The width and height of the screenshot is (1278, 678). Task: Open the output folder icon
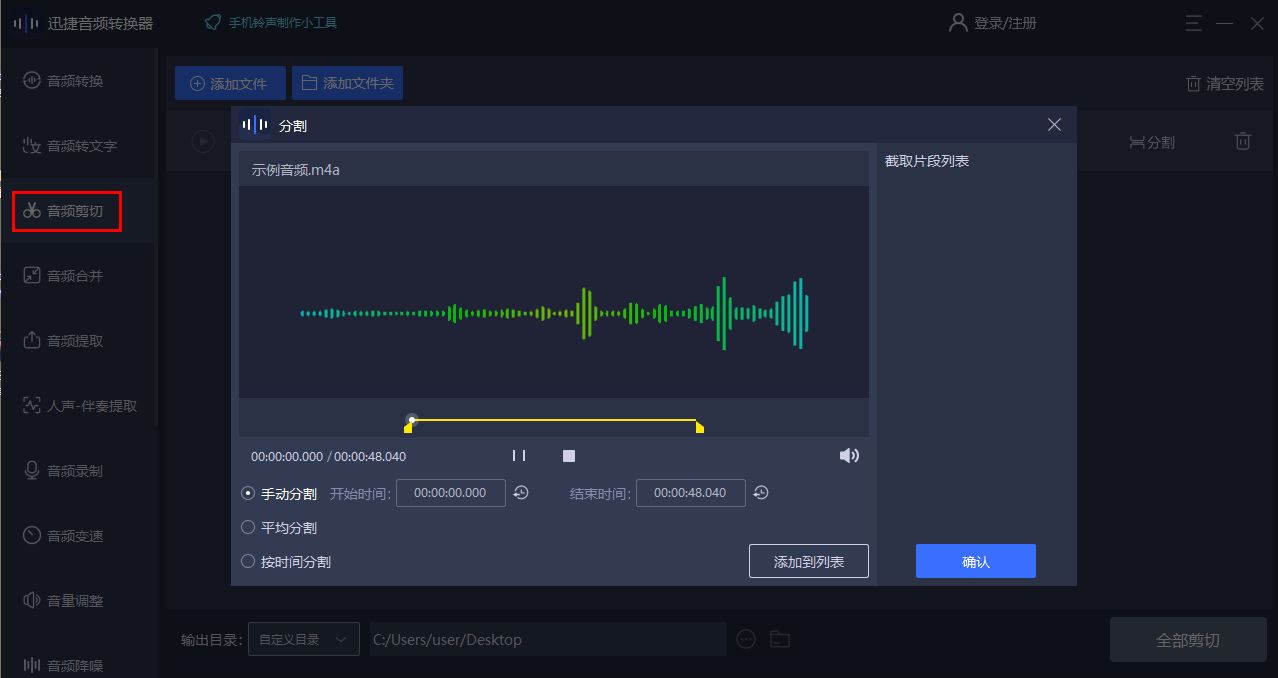780,640
